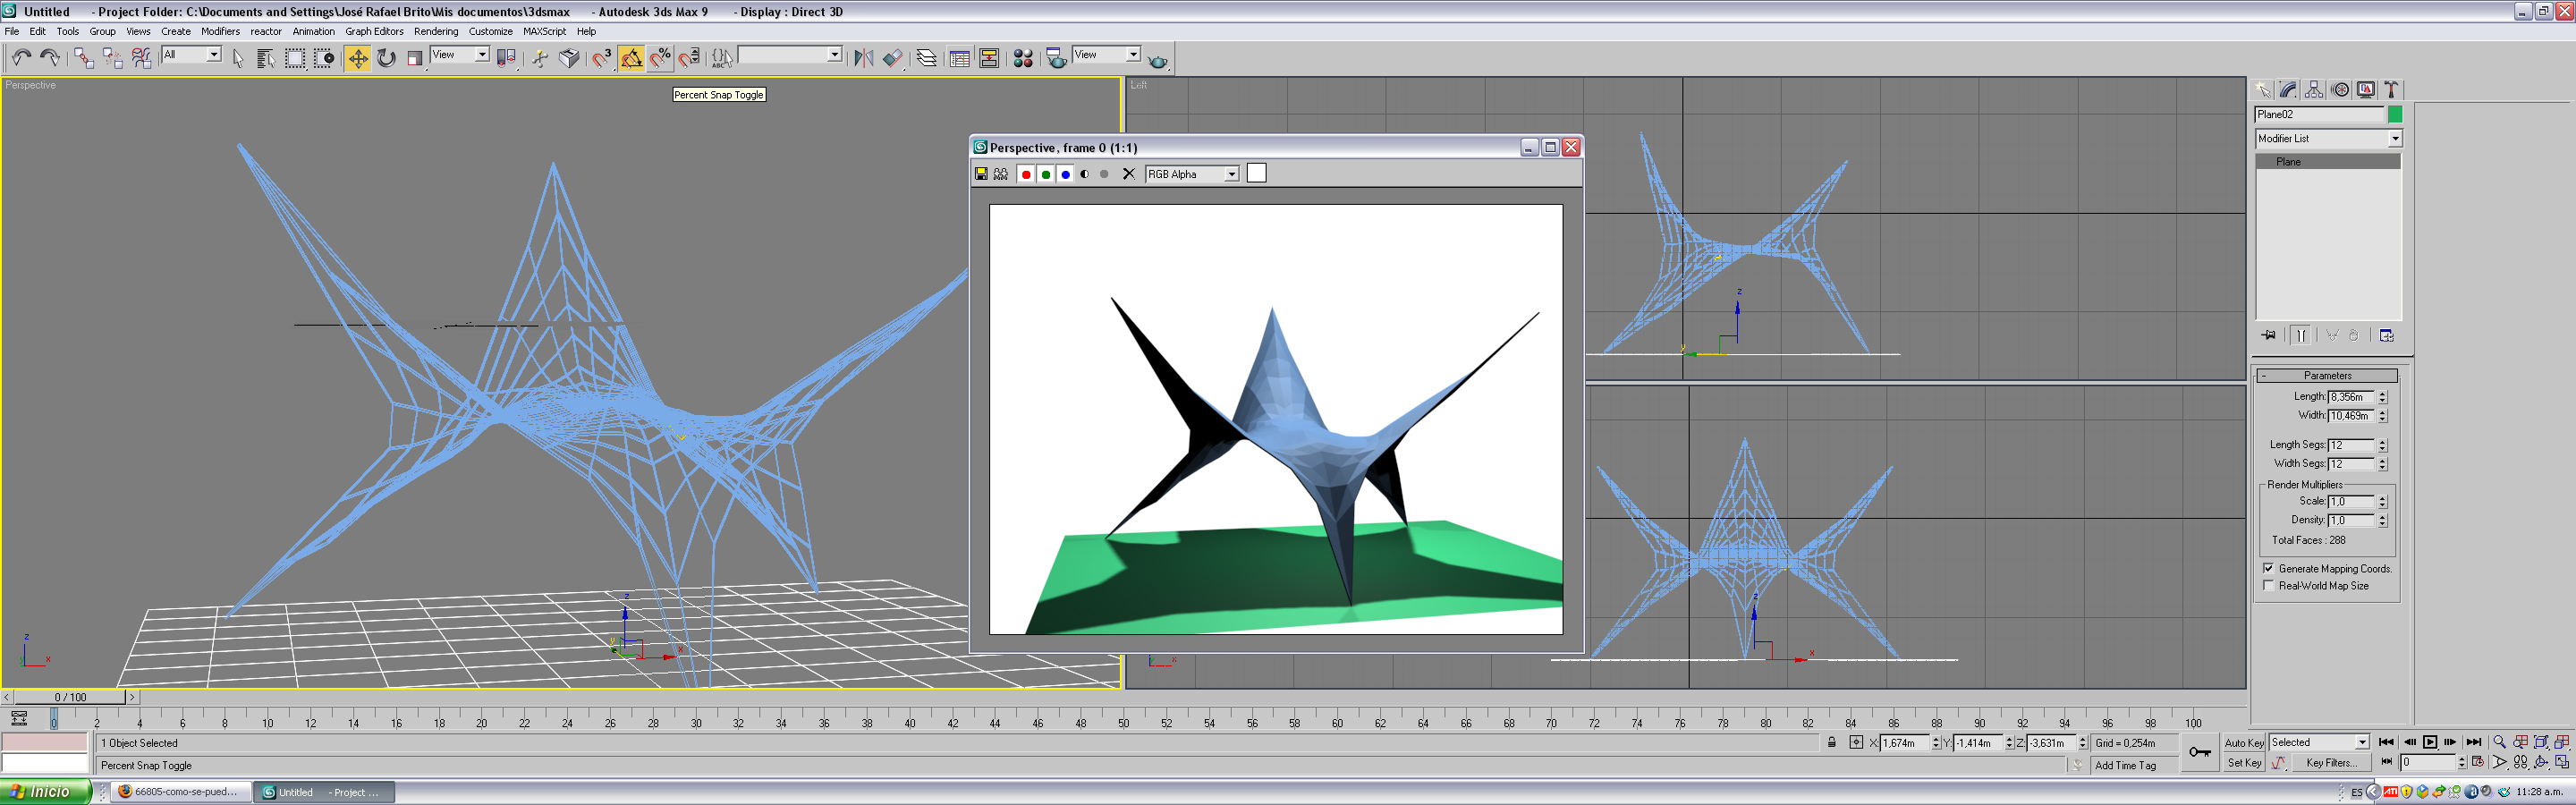Click the Length value field
Viewport: 2576px width, 805px height.
point(2350,397)
